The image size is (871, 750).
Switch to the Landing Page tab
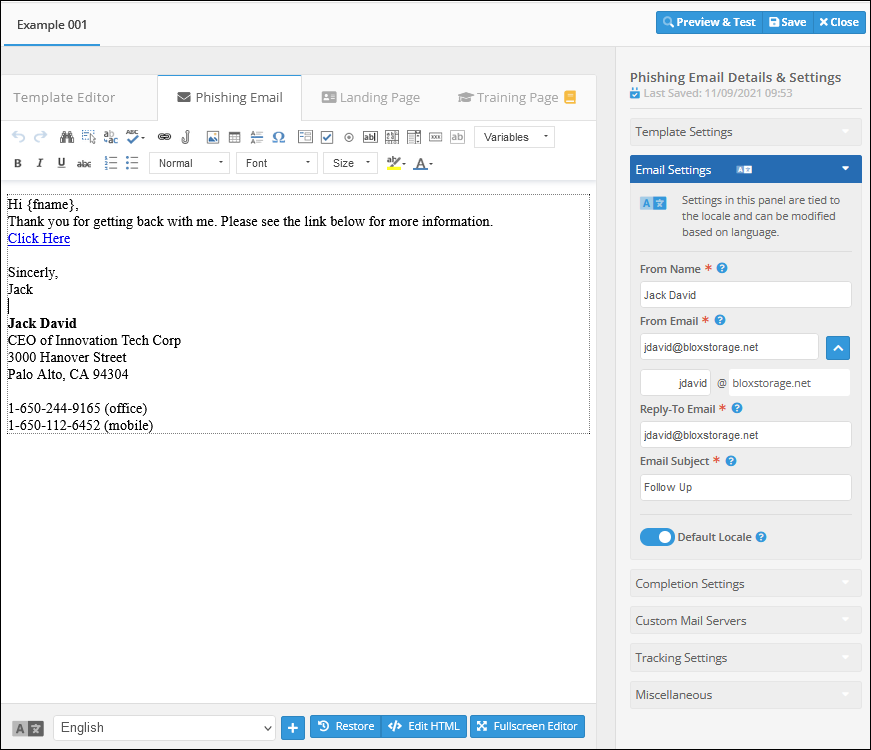pyautogui.click(x=370, y=98)
